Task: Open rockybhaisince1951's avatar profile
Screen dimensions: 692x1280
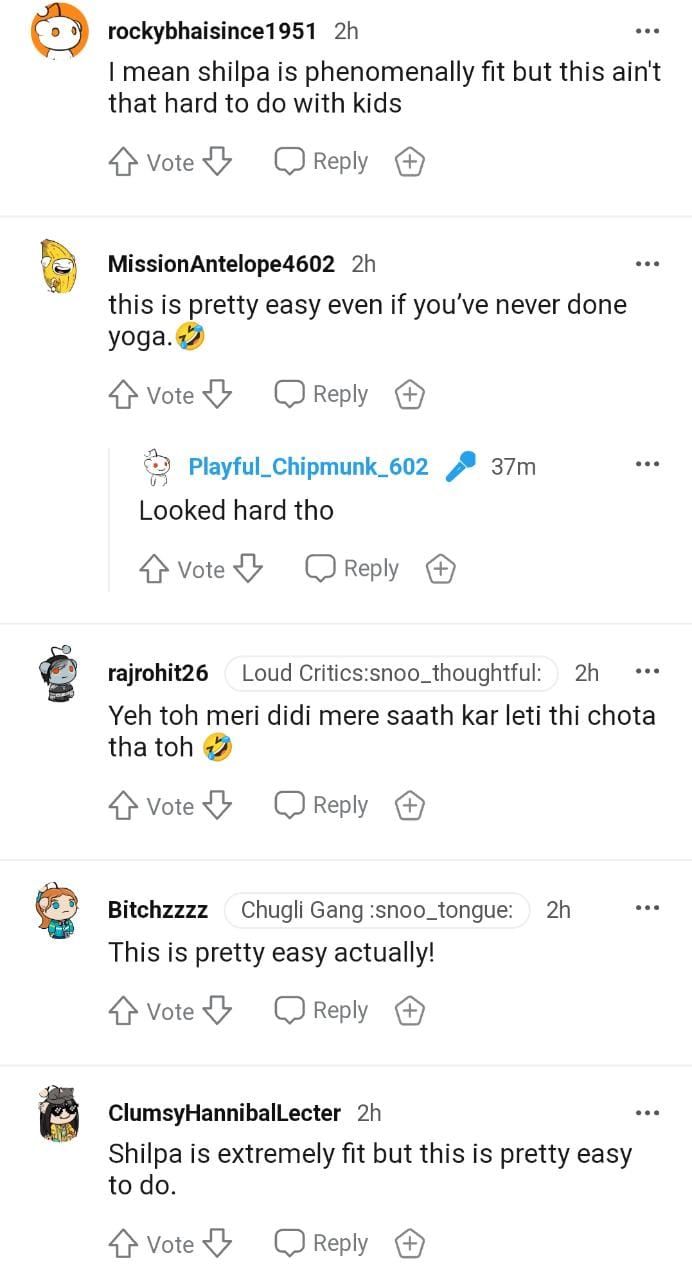Action: click(59, 31)
